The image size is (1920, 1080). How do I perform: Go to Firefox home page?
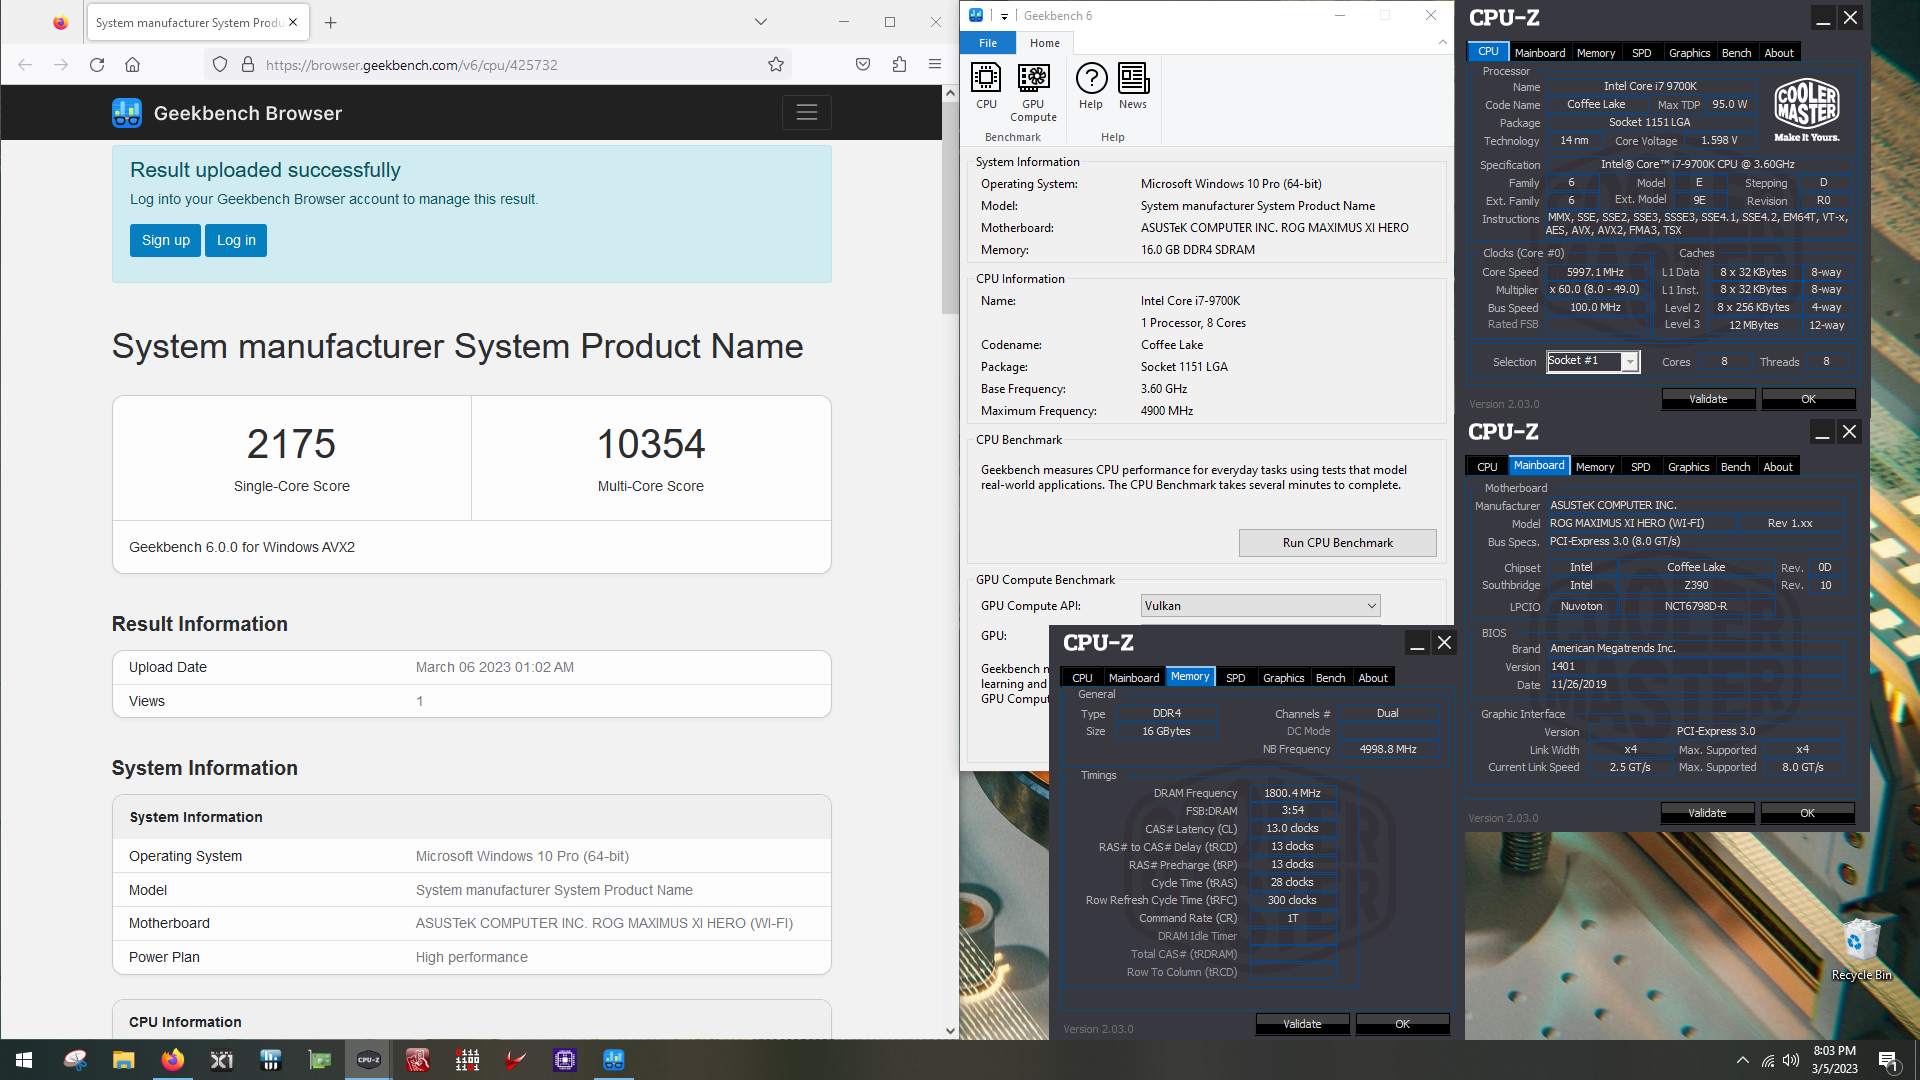click(x=132, y=65)
